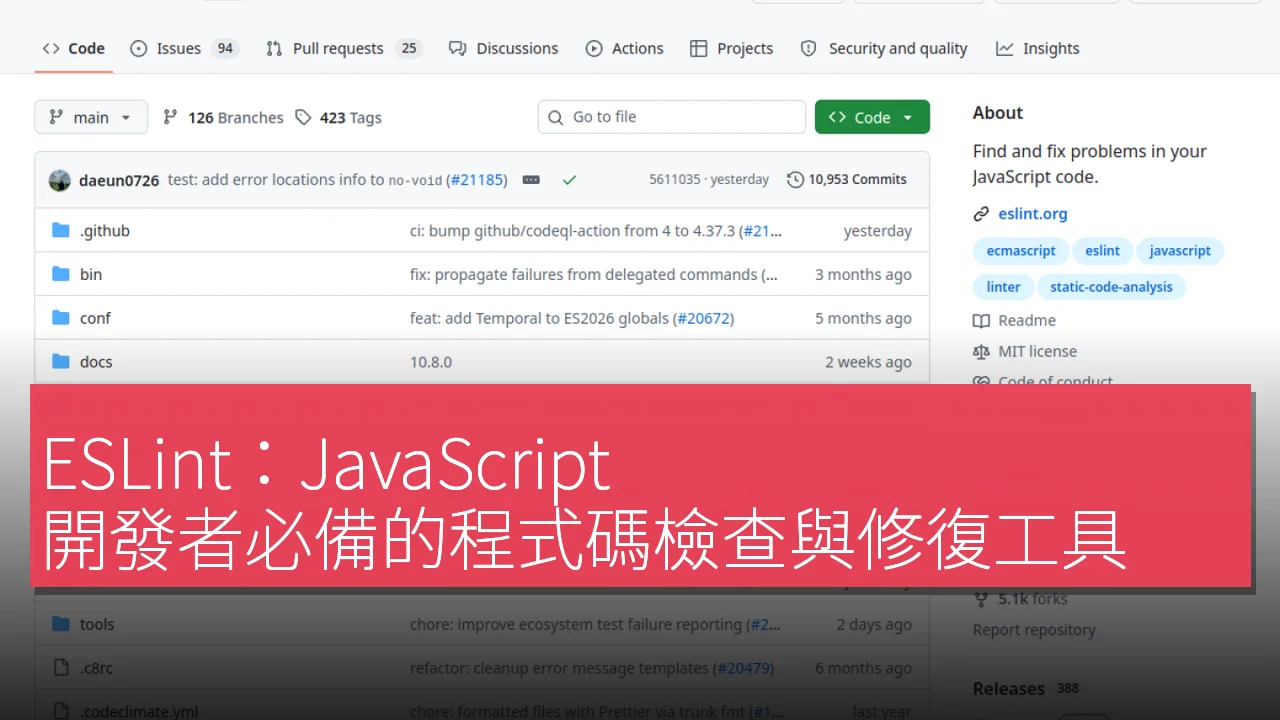The image size is (1280, 720).
Task: Click the .c8rc file icon
Action: pyautogui.click(x=61, y=668)
